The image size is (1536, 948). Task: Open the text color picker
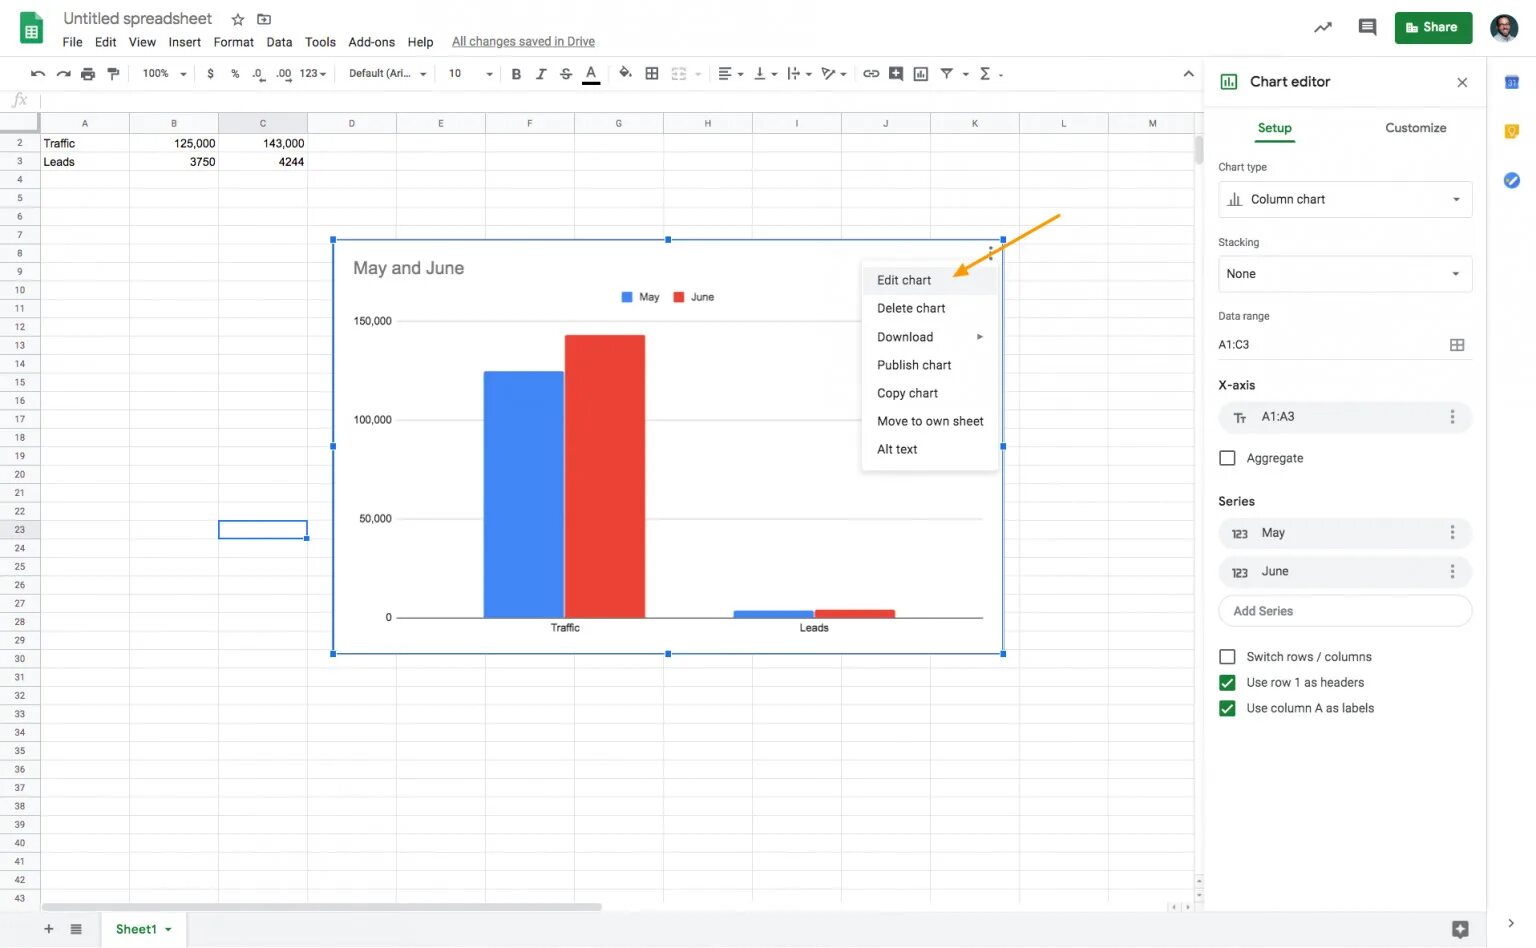click(x=591, y=74)
